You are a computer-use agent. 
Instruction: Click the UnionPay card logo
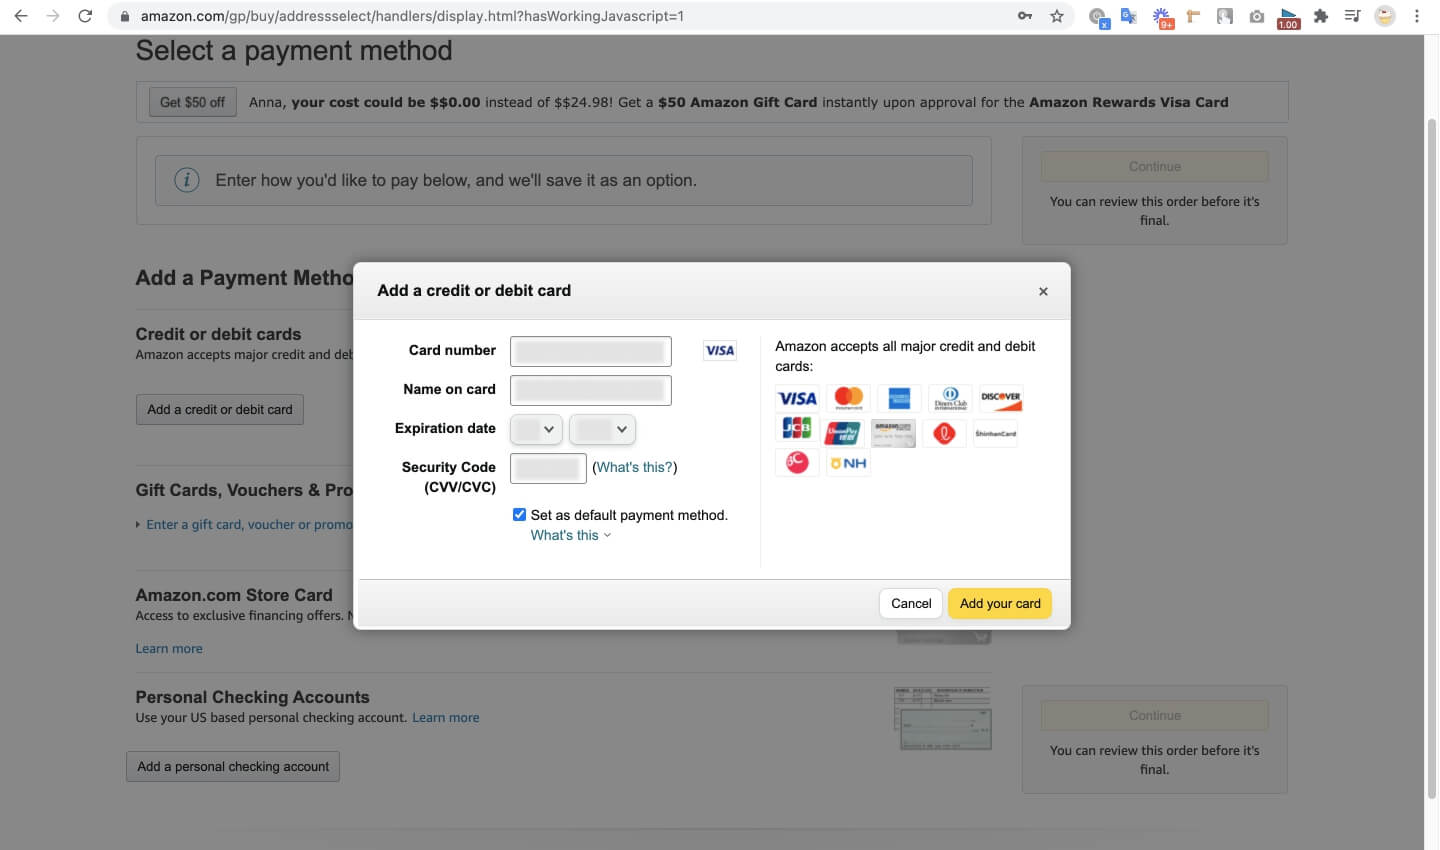pyautogui.click(x=843, y=433)
